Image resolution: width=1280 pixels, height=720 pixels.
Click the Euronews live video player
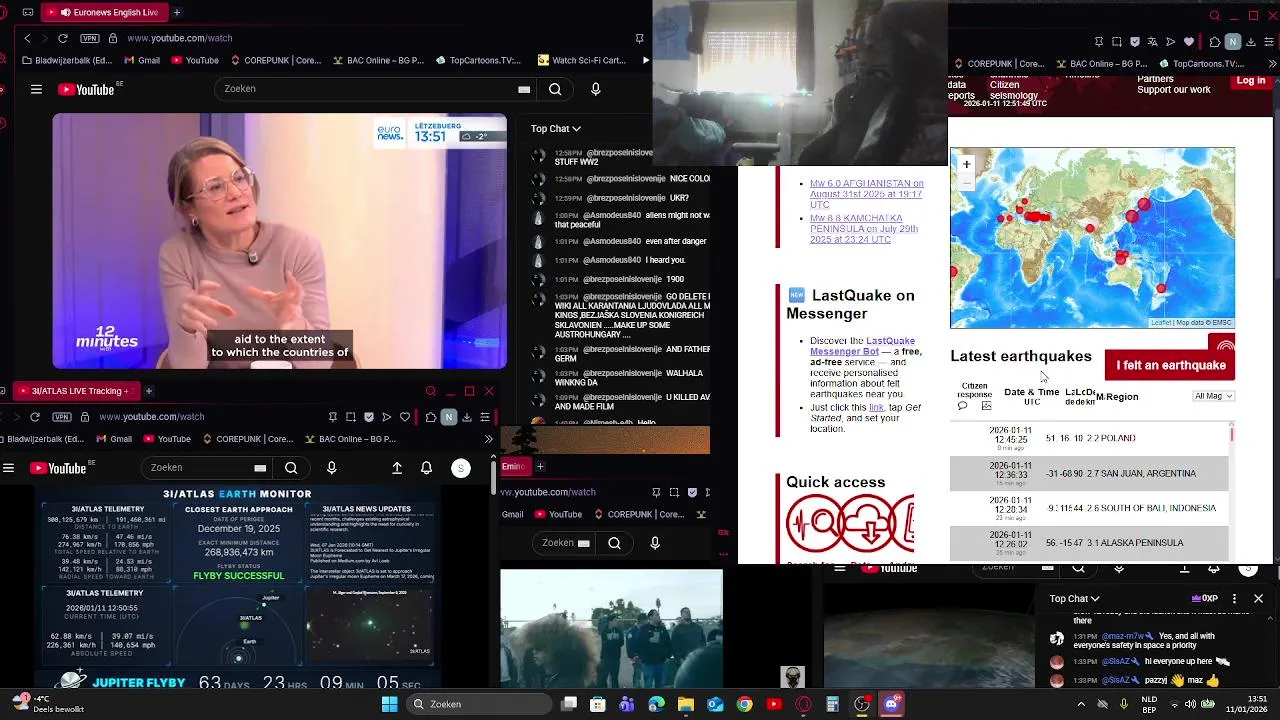click(x=280, y=241)
